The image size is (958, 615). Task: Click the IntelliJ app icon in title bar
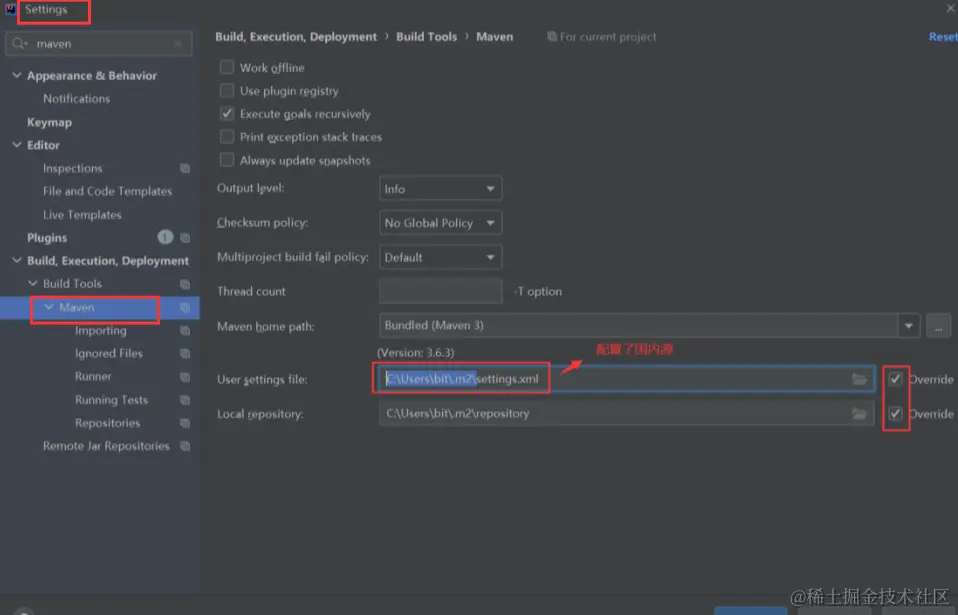[10, 9]
